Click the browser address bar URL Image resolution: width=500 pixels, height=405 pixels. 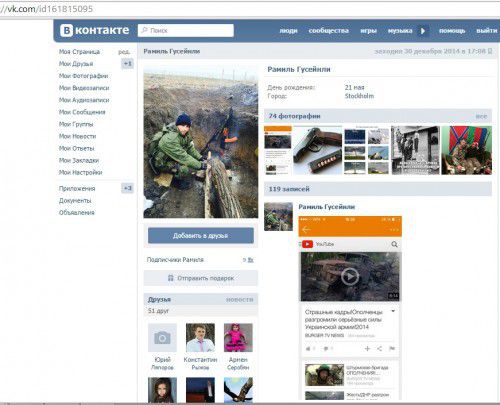click(x=47, y=9)
